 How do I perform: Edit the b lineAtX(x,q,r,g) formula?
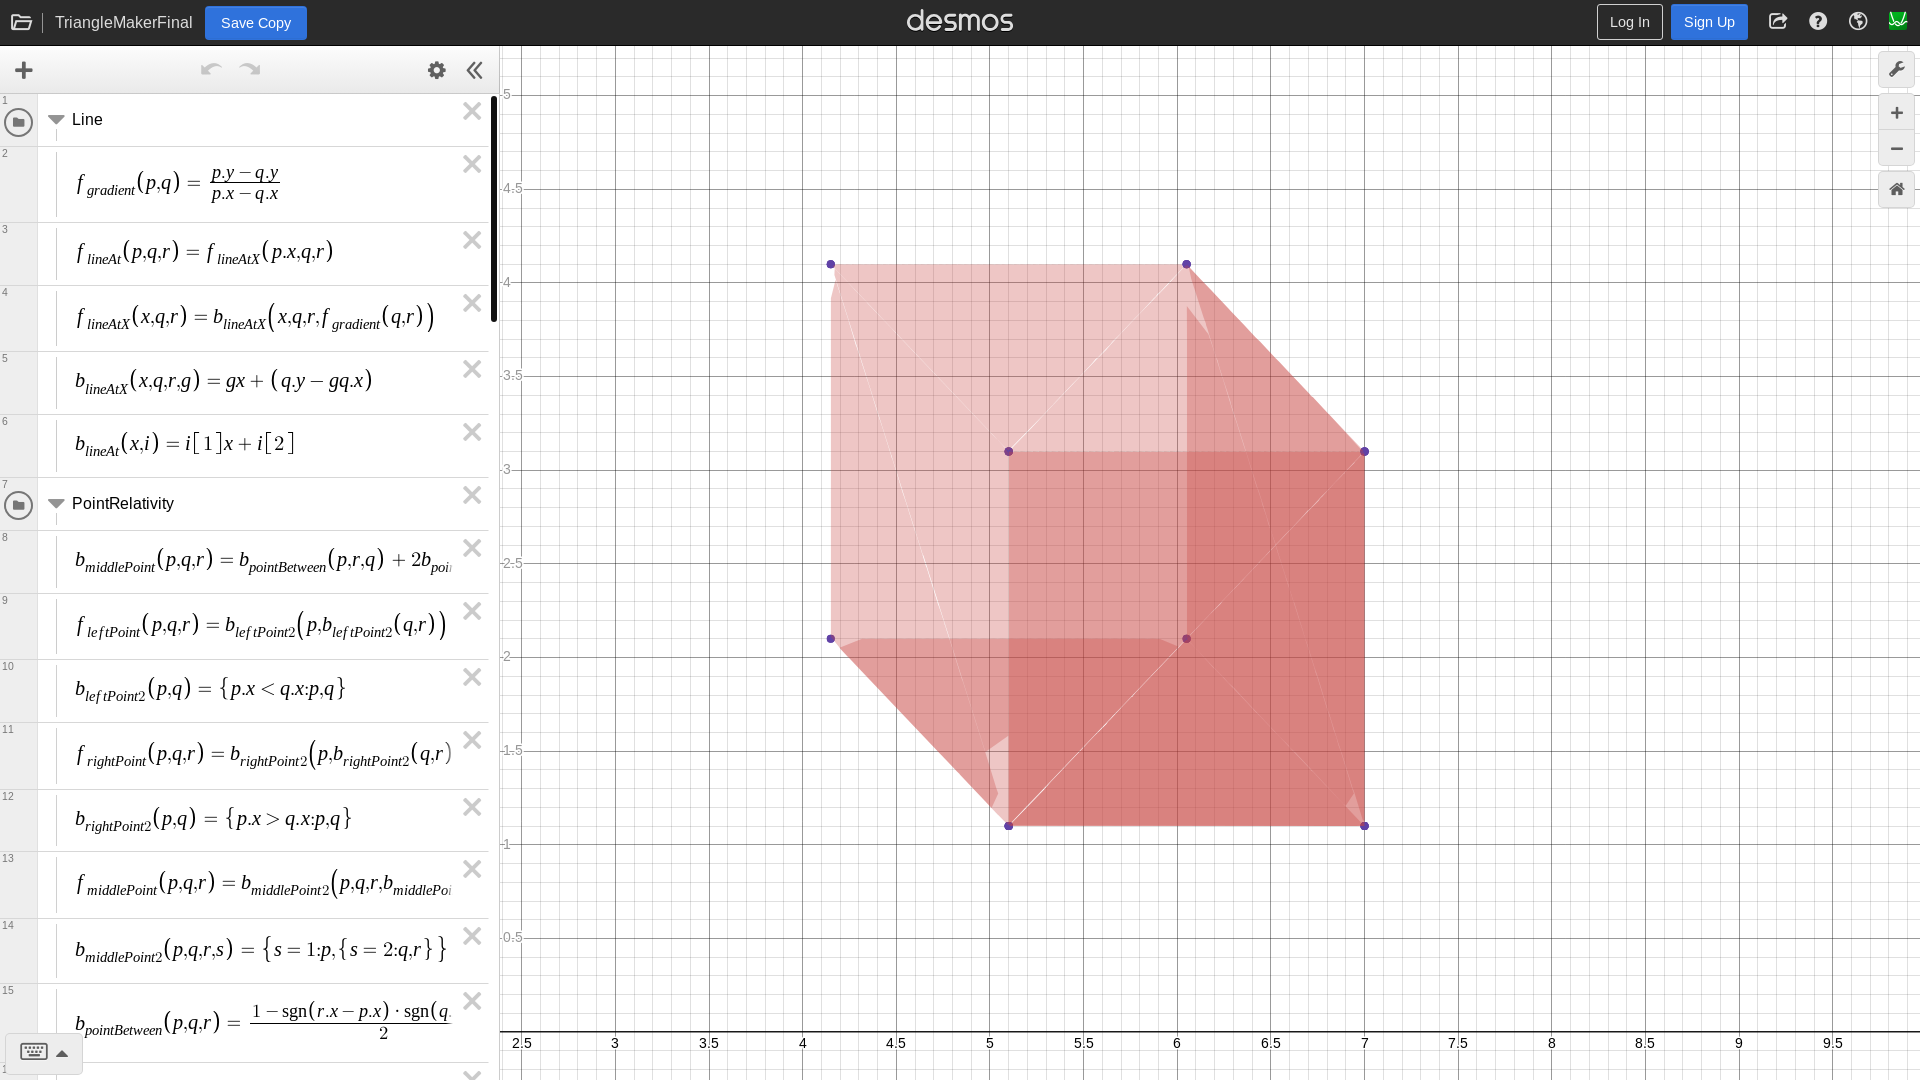tap(224, 381)
